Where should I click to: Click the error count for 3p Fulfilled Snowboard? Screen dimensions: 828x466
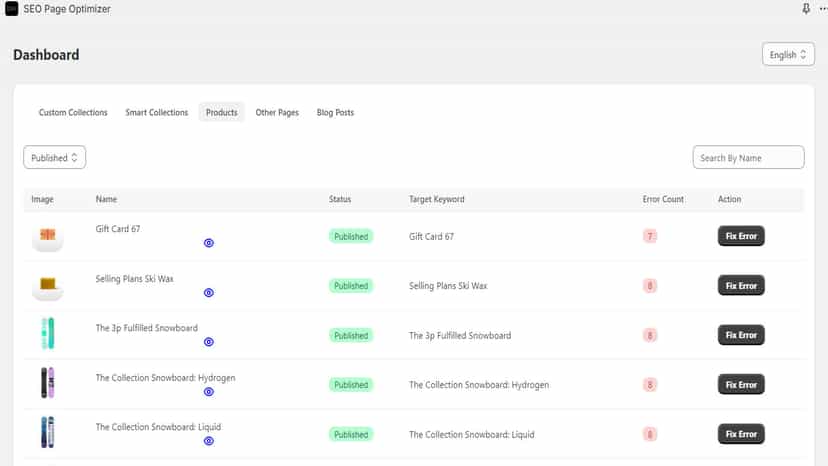[x=650, y=335]
